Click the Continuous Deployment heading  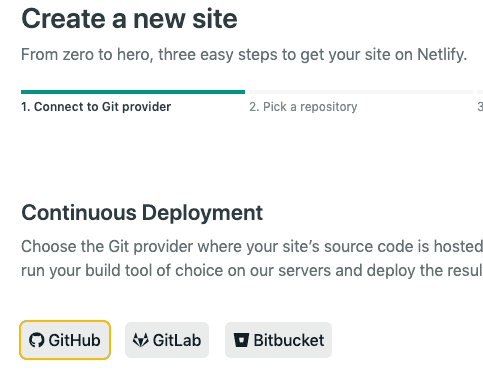[142, 212]
